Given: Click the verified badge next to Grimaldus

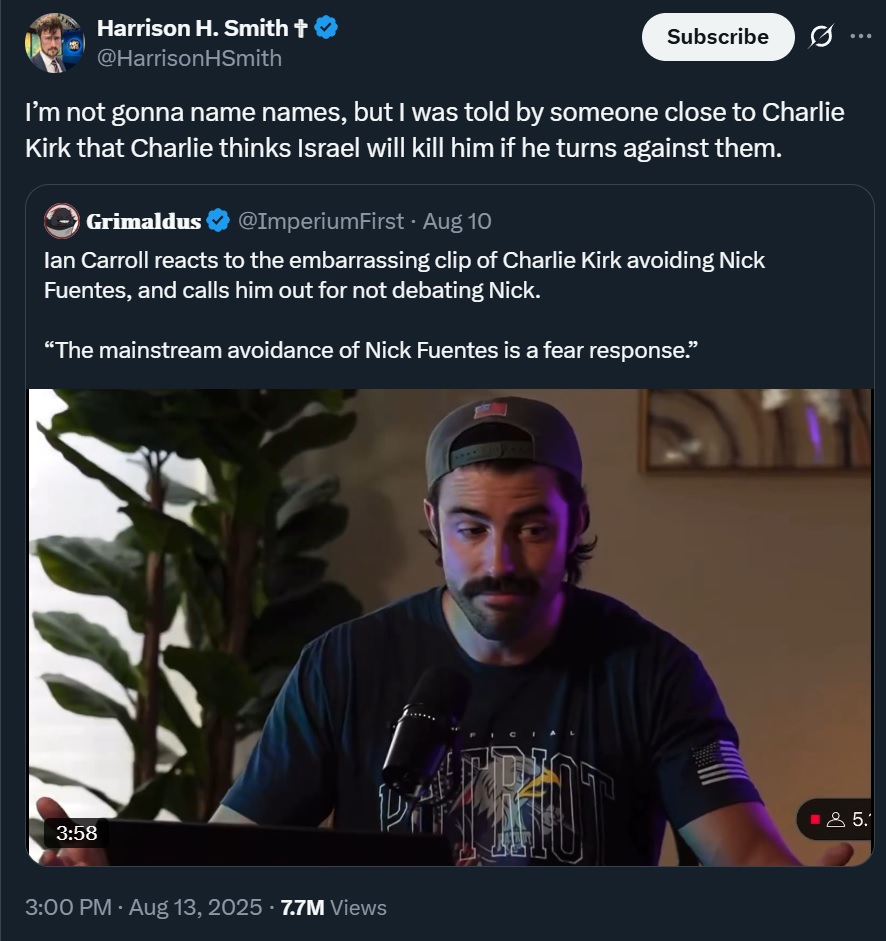Looking at the screenshot, I should tap(219, 221).
